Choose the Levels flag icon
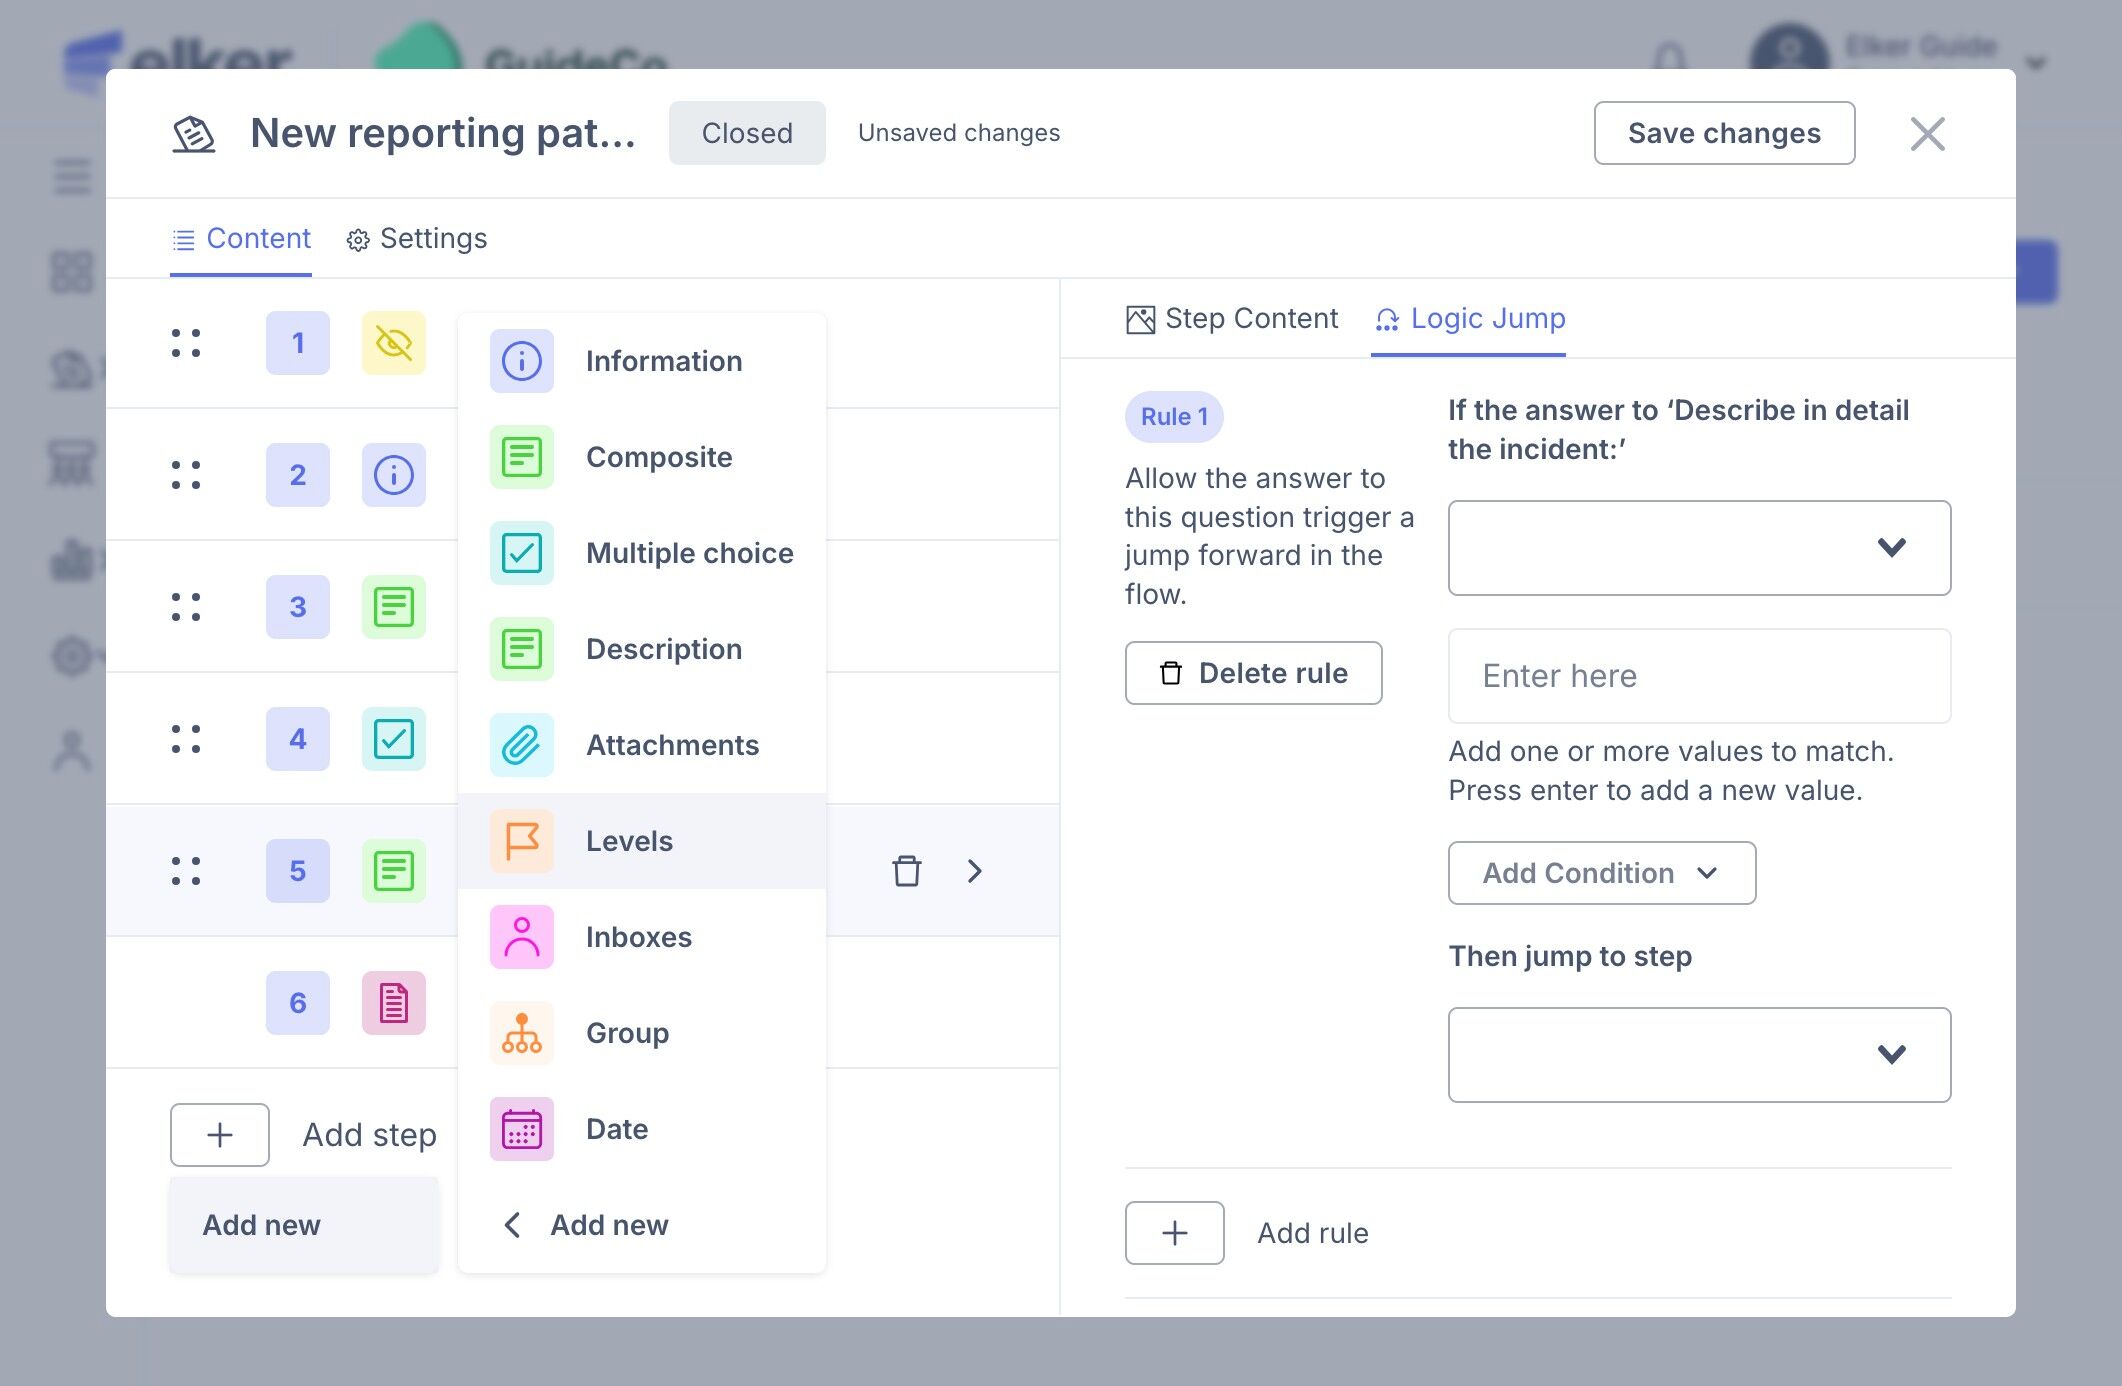Screen dimensions: 2122x1386 coord(521,841)
